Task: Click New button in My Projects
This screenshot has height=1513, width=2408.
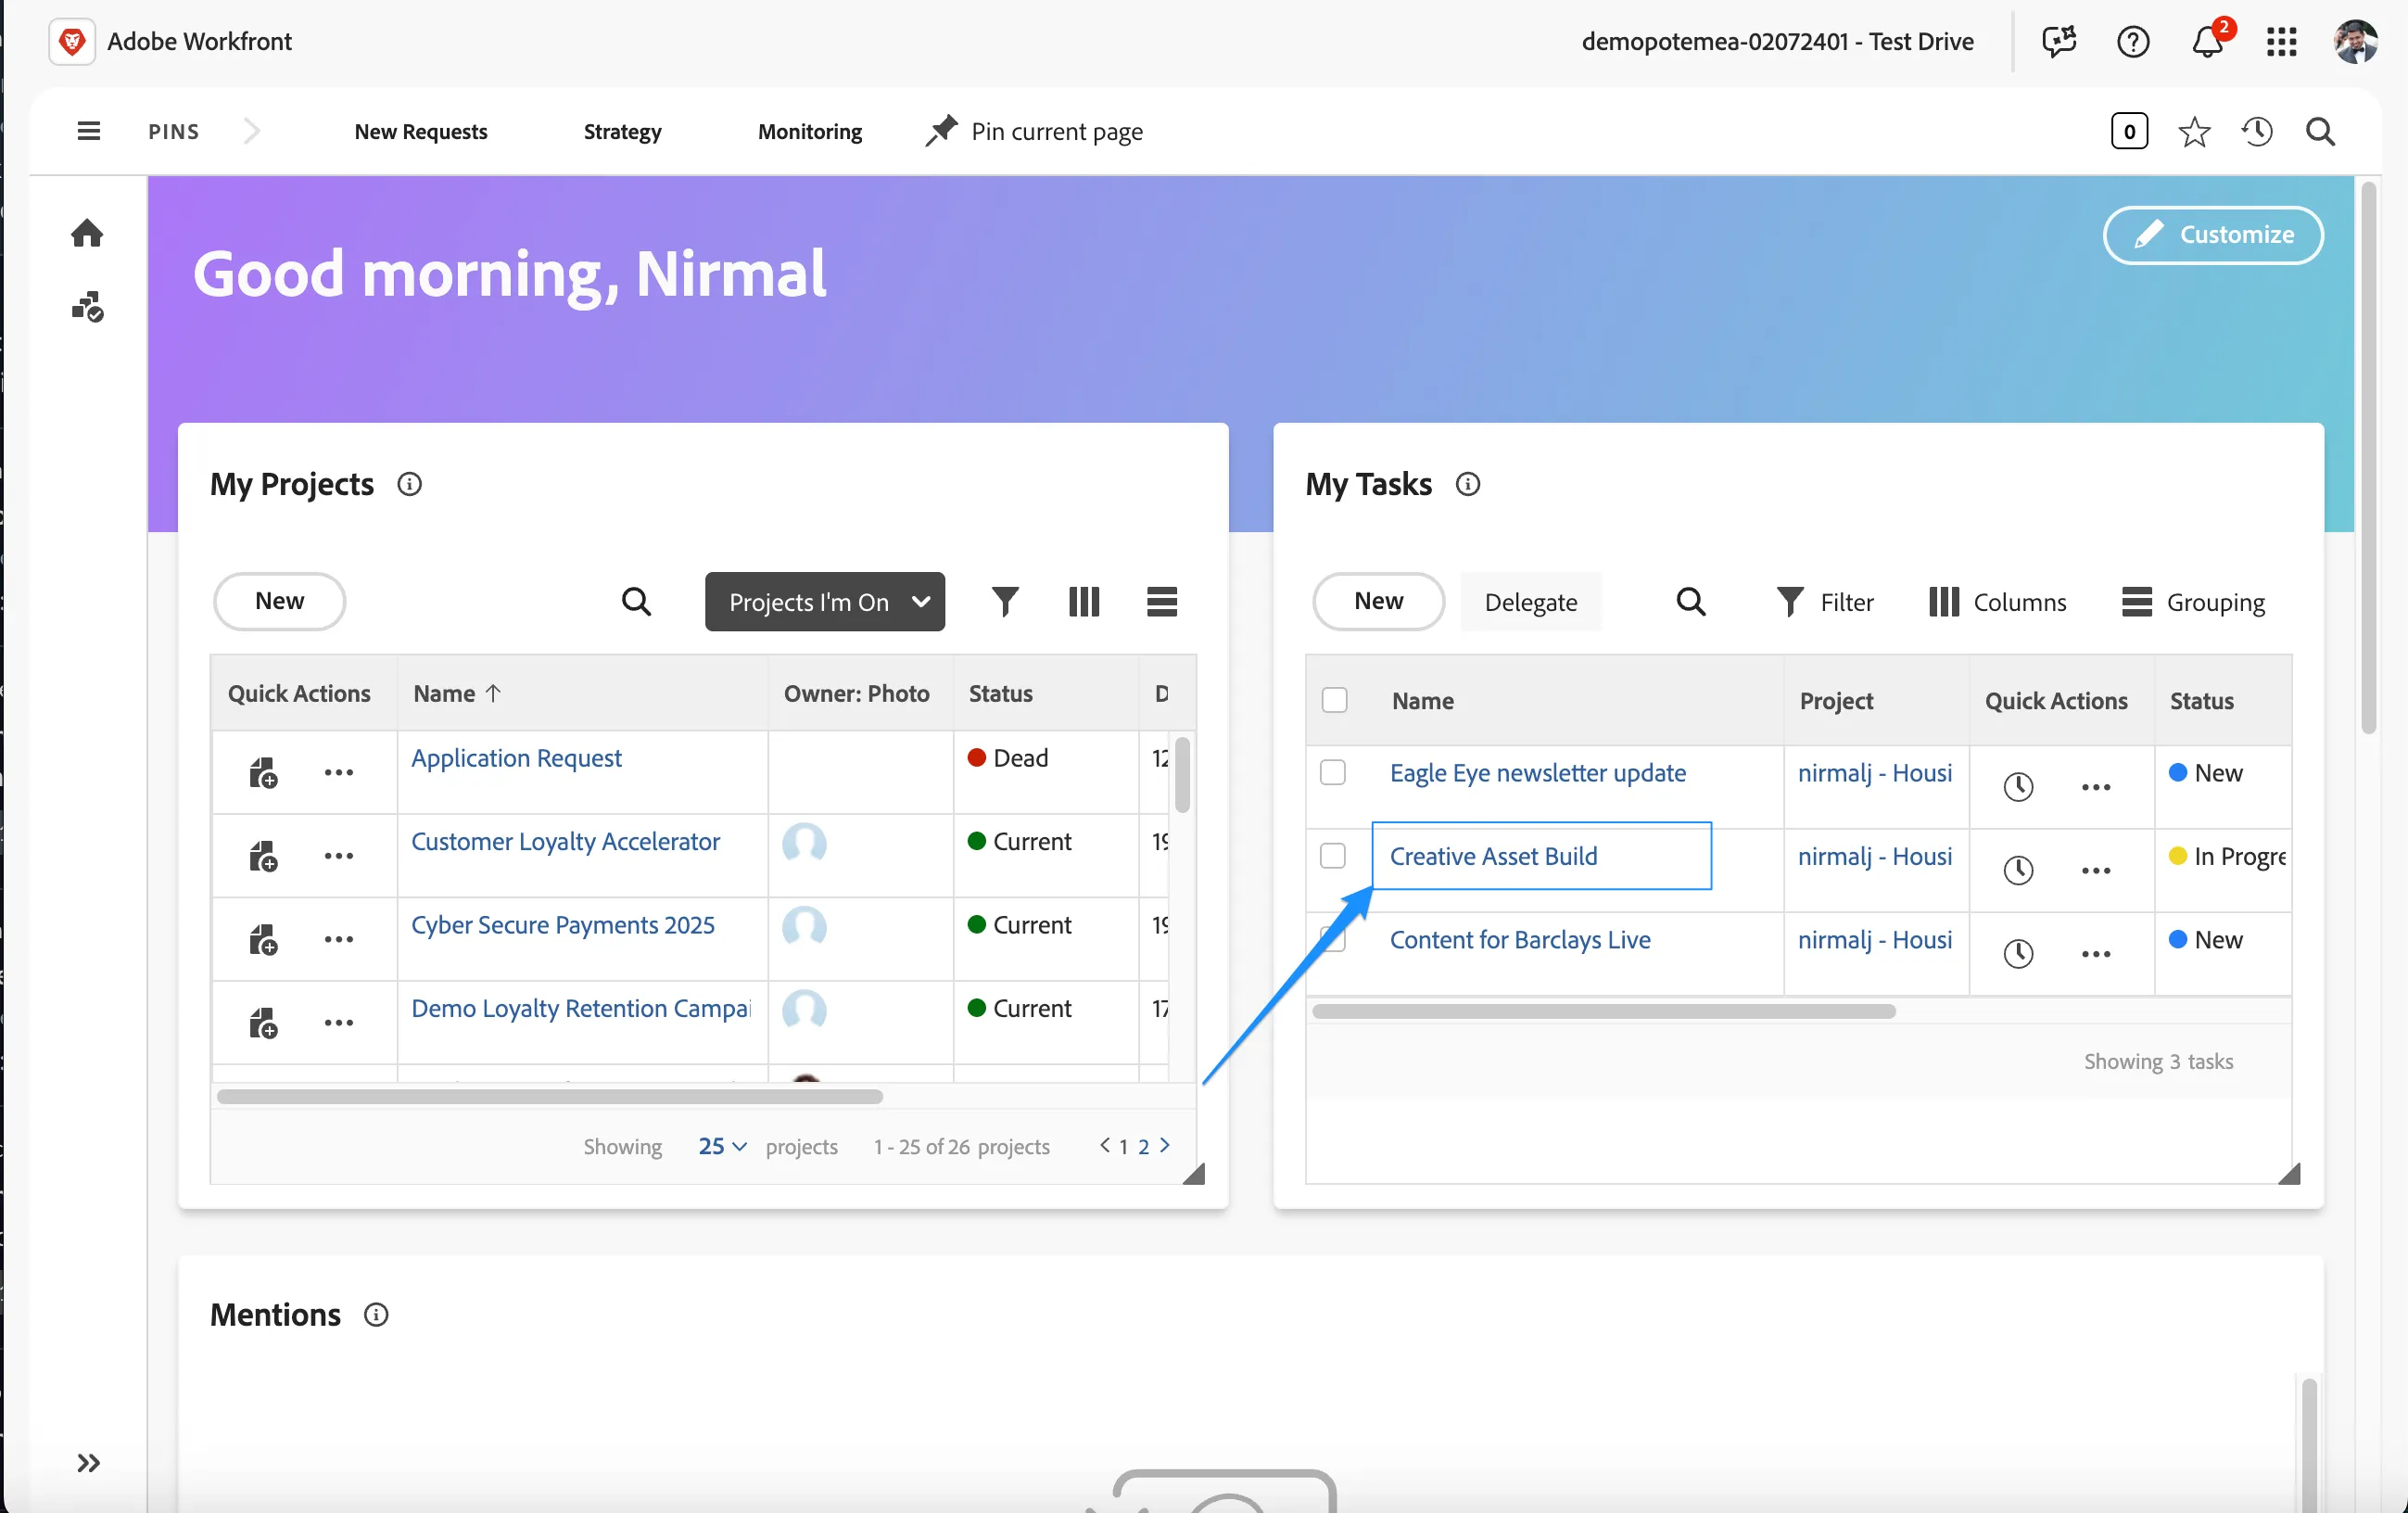Action: coord(279,601)
